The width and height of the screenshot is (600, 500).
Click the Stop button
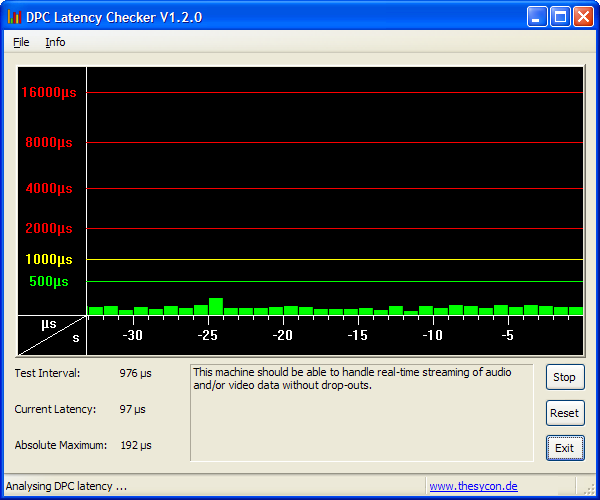pos(565,377)
